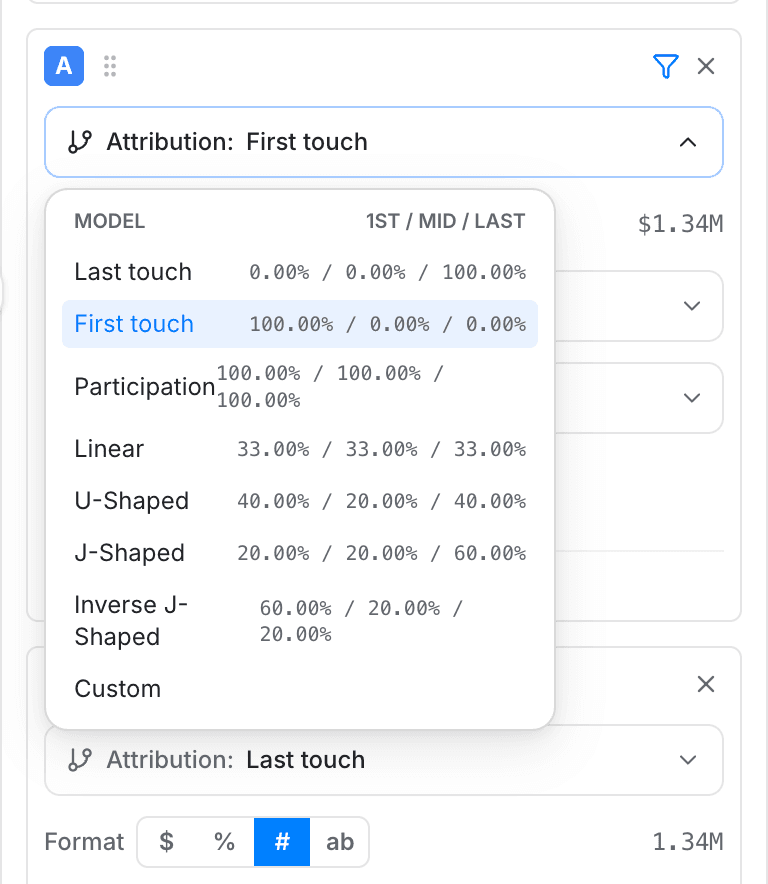The width and height of the screenshot is (768, 884).
Task: Click the branch icon in Last touch attribution
Action: click(80, 760)
